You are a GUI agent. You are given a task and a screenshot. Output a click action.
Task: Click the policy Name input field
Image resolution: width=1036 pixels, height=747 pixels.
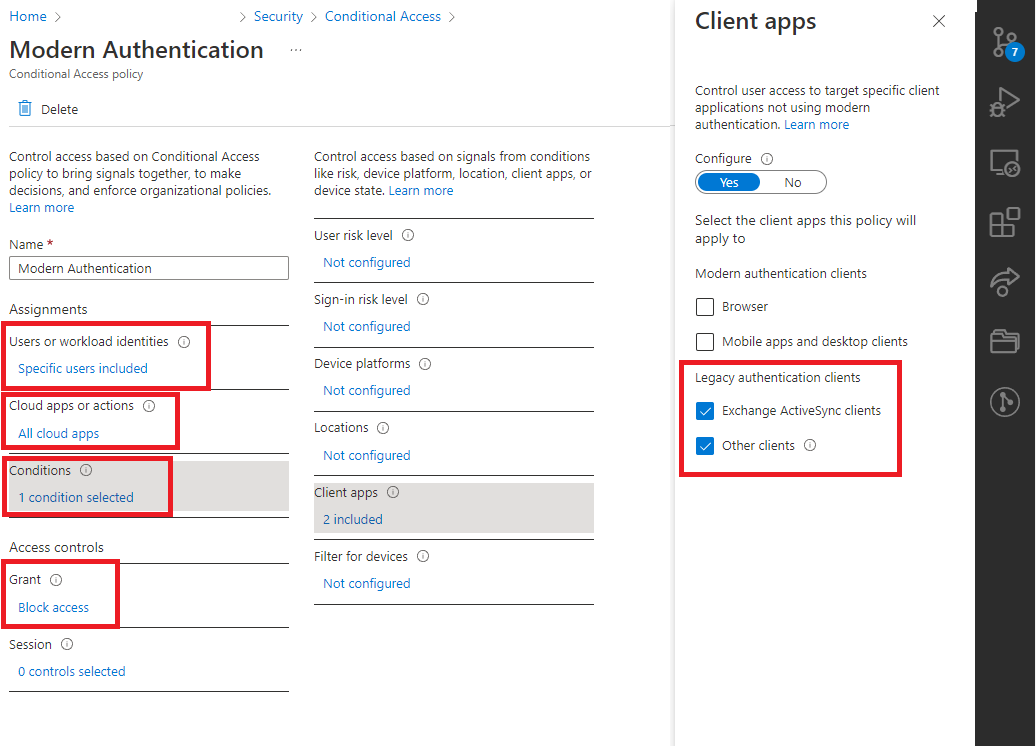[x=149, y=268]
